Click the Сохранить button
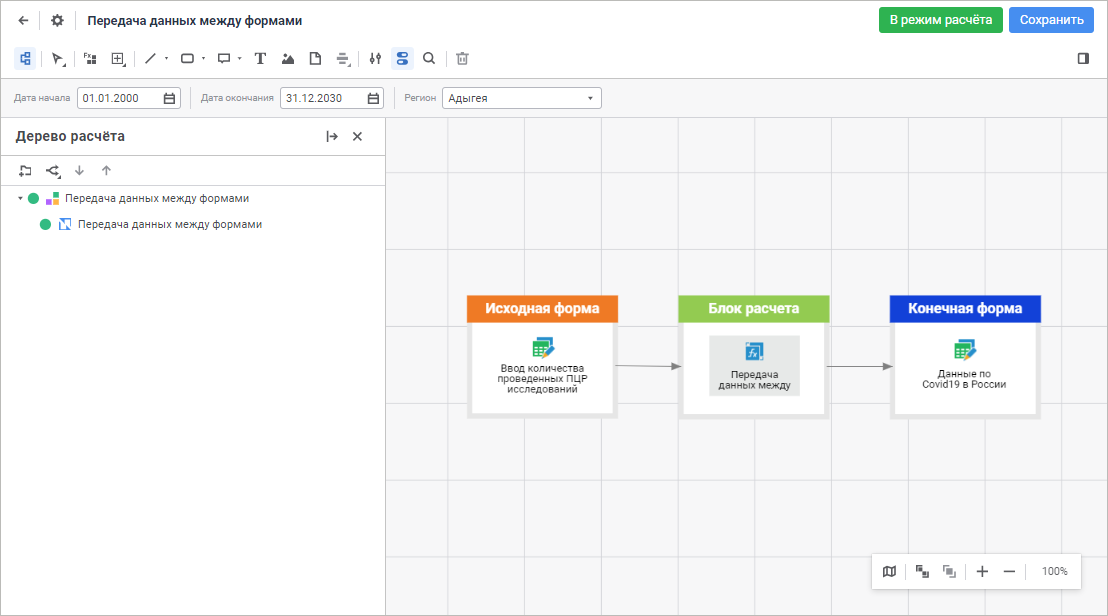The height and width of the screenshot is (616, 1108). (1050, 20)
